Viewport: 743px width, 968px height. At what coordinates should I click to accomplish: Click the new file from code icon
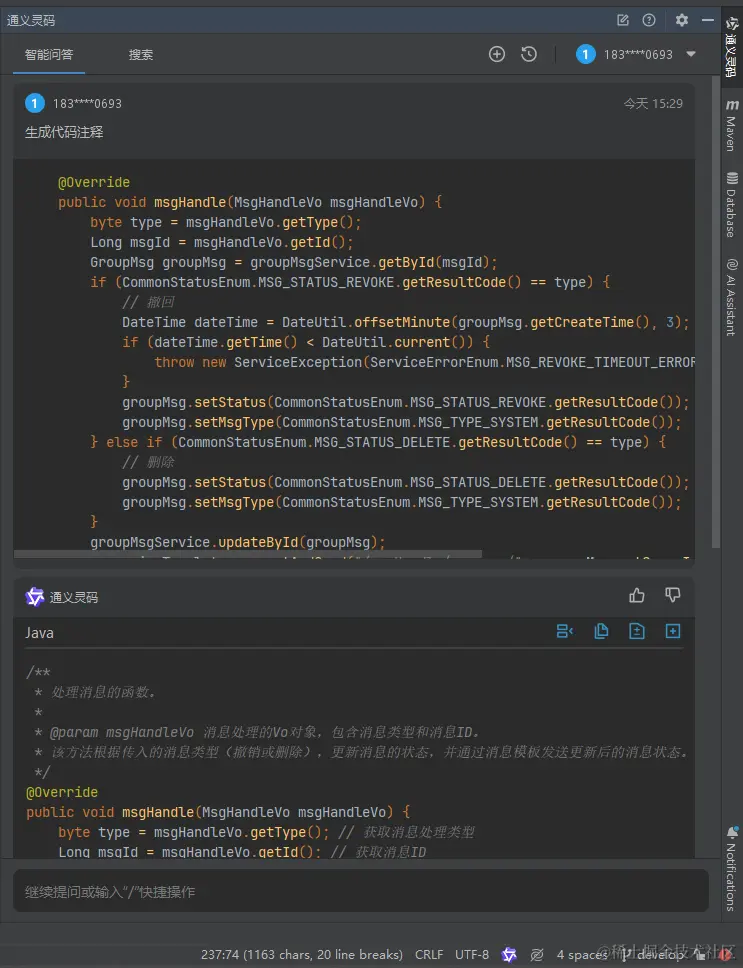coord(637,631)
